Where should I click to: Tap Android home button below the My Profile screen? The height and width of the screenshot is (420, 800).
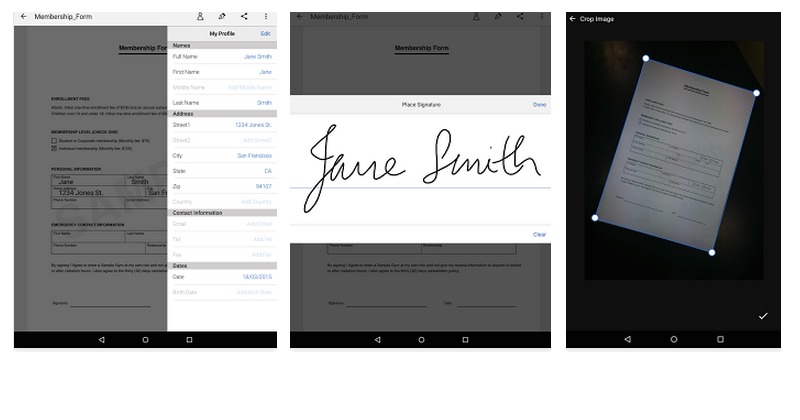(145, 339)
